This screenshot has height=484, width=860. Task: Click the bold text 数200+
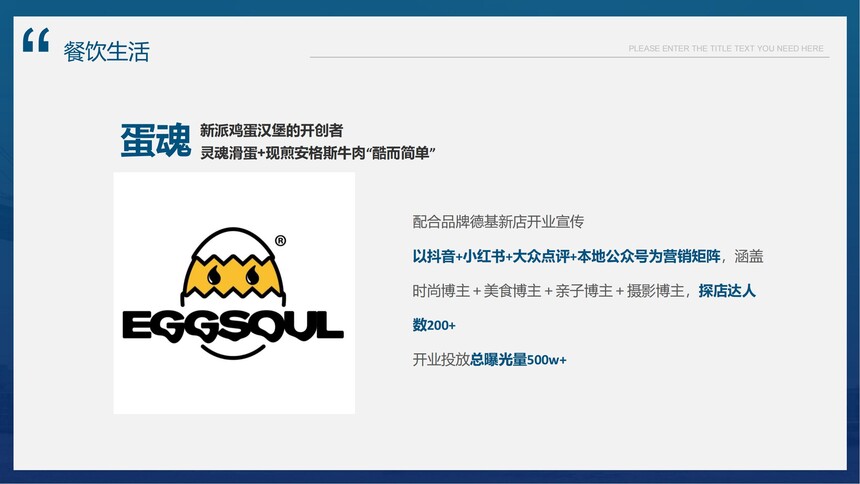(x=434, y=325)
